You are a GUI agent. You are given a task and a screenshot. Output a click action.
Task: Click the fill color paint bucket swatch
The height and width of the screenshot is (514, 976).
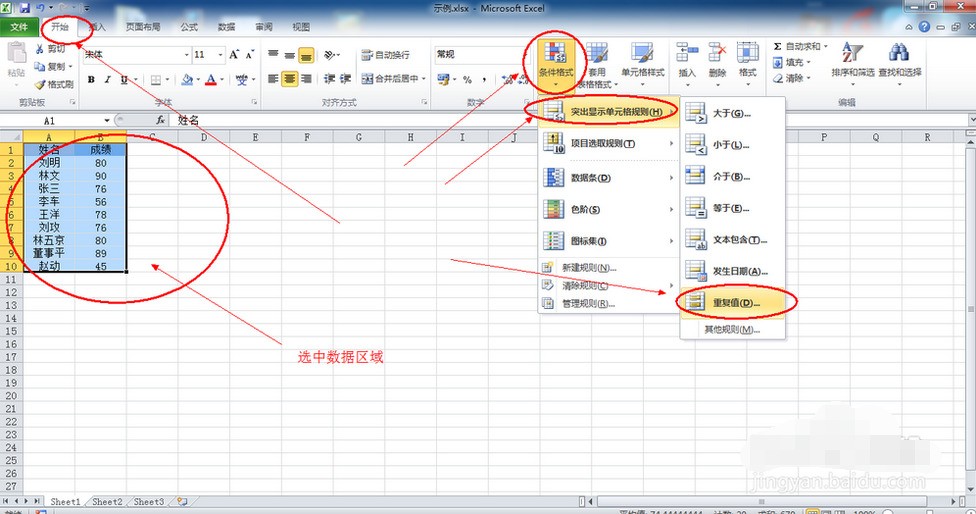pyautogui.click(x=187, y=80)
